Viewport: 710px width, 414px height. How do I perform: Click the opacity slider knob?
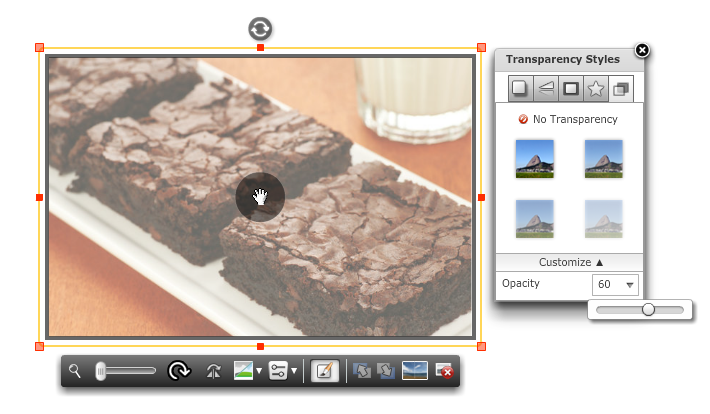point(648,310)
